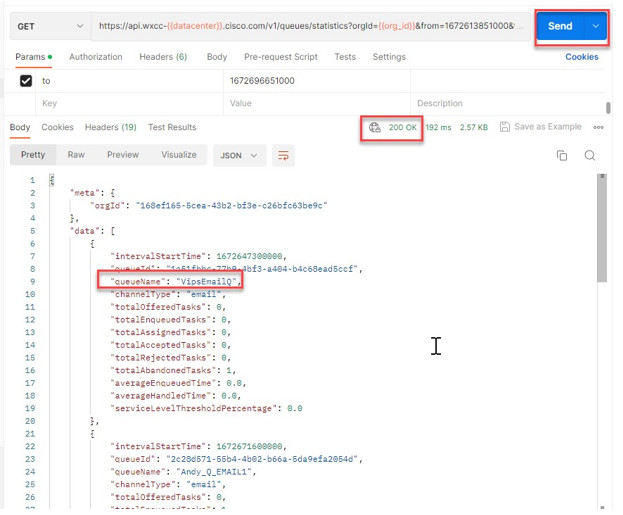Click the empty Value input field
The width and height of the screenshot is (623, 515).
pyautogui.click(x=317, y=103)
